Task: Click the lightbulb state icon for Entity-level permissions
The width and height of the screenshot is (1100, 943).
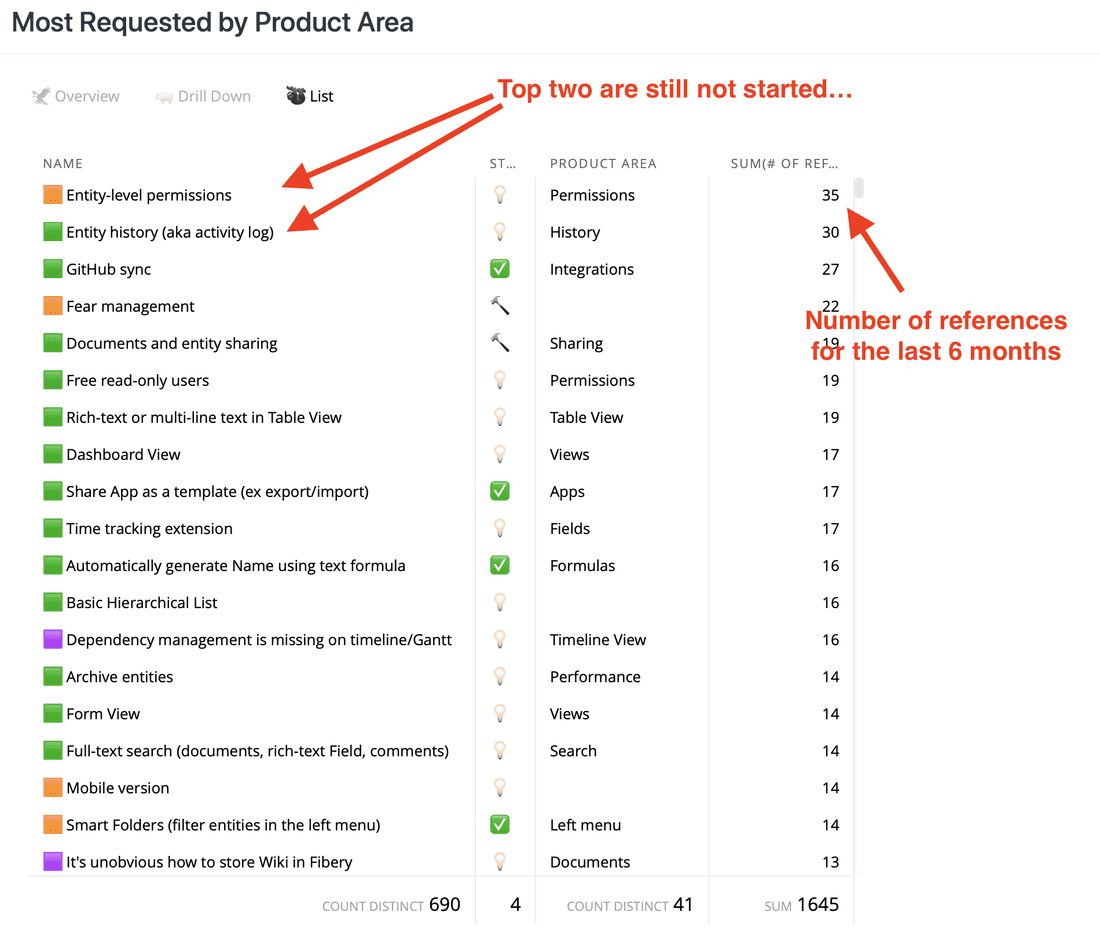Action: click(499, 194)
